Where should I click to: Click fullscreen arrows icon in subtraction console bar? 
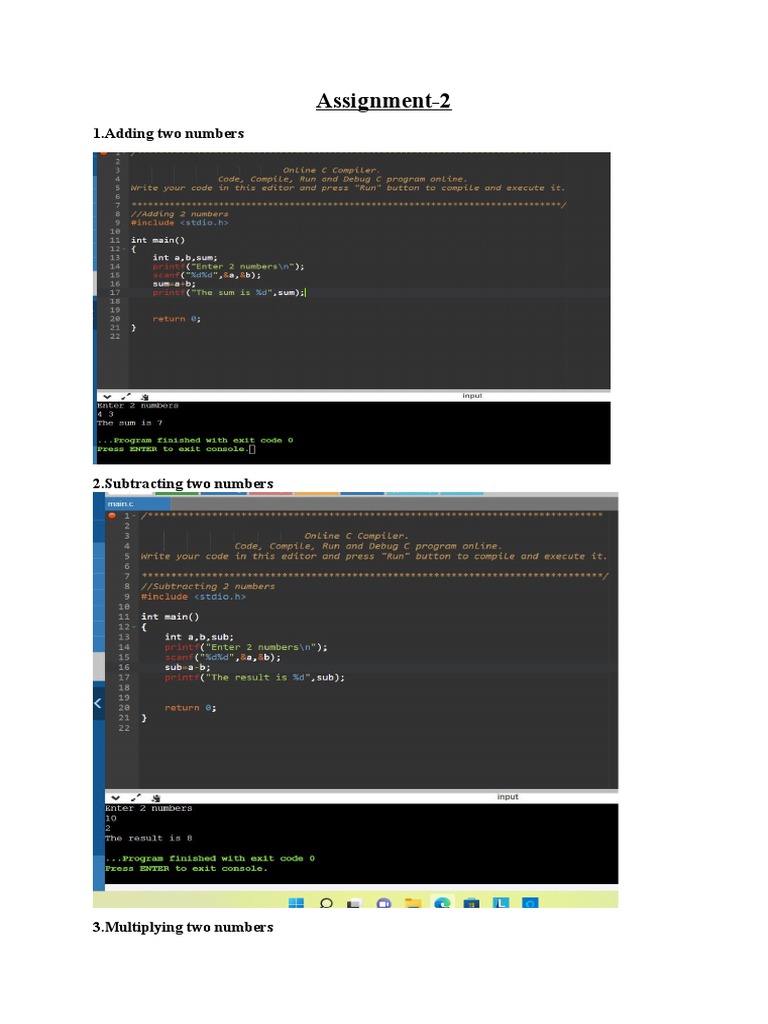(136, 797)
